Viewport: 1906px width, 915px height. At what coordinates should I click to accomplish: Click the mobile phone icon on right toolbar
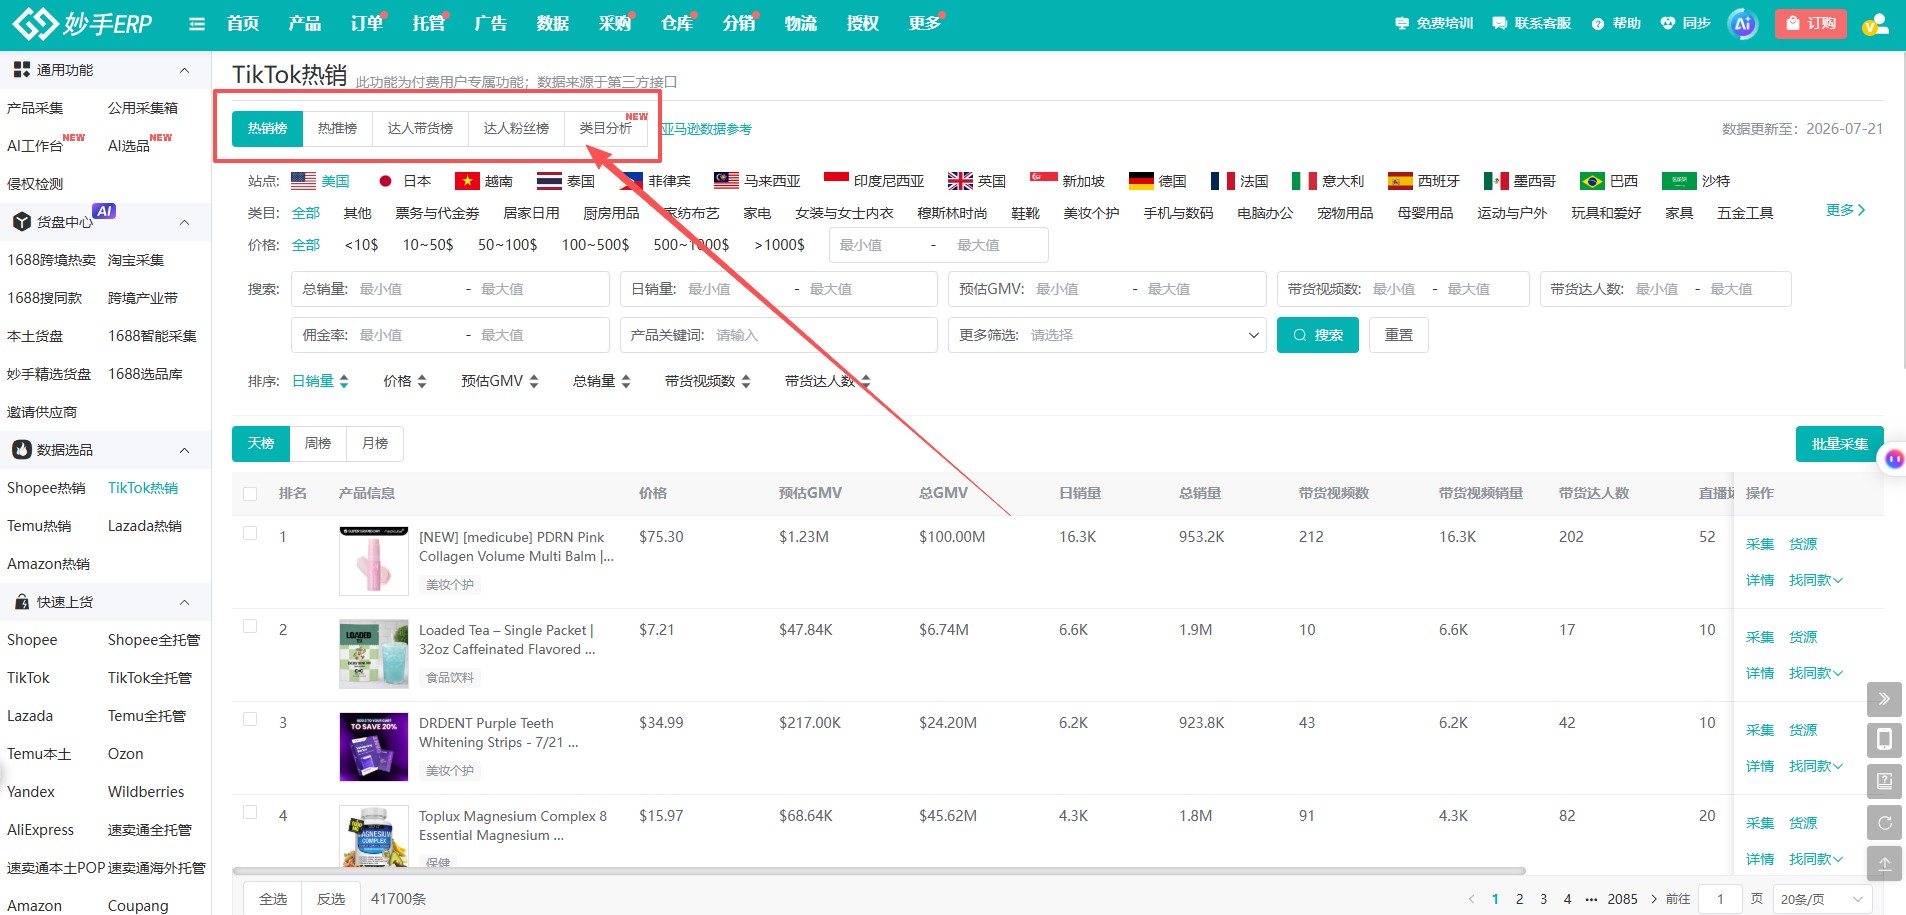coord(1884,740)
